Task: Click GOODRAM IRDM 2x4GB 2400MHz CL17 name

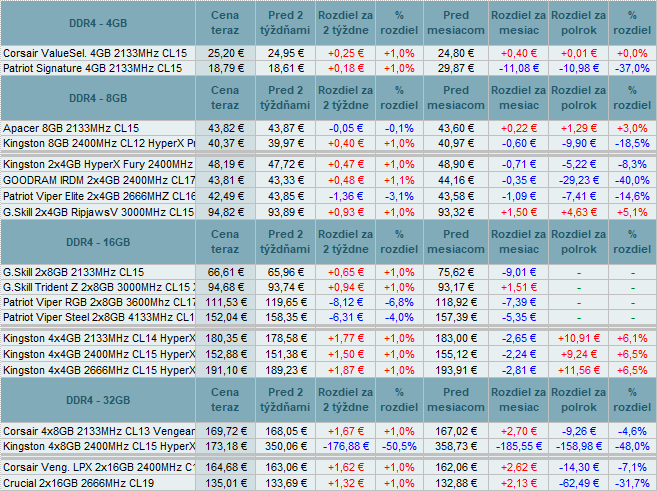Action: (99, 180)
